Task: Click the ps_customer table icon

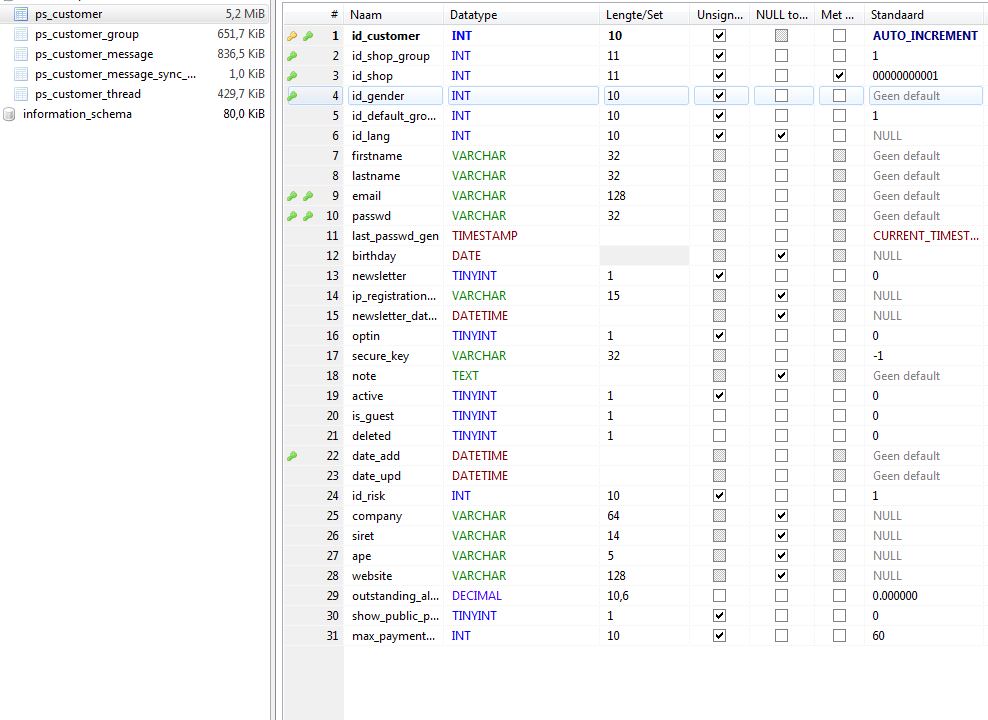Action: [21, 14]
